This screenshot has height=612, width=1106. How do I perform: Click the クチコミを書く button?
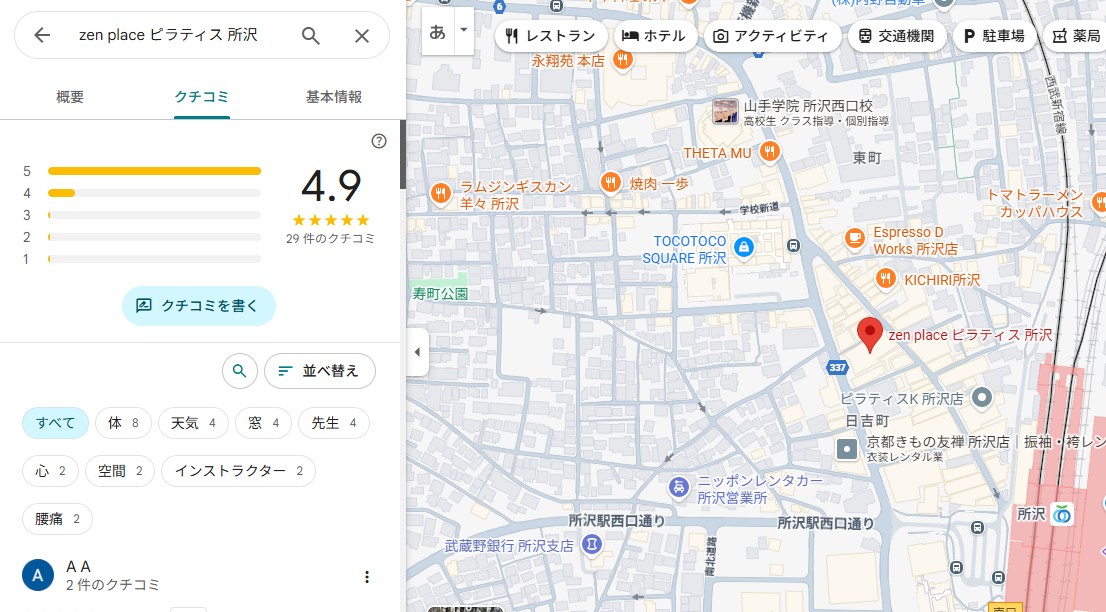tap(198, 306)
